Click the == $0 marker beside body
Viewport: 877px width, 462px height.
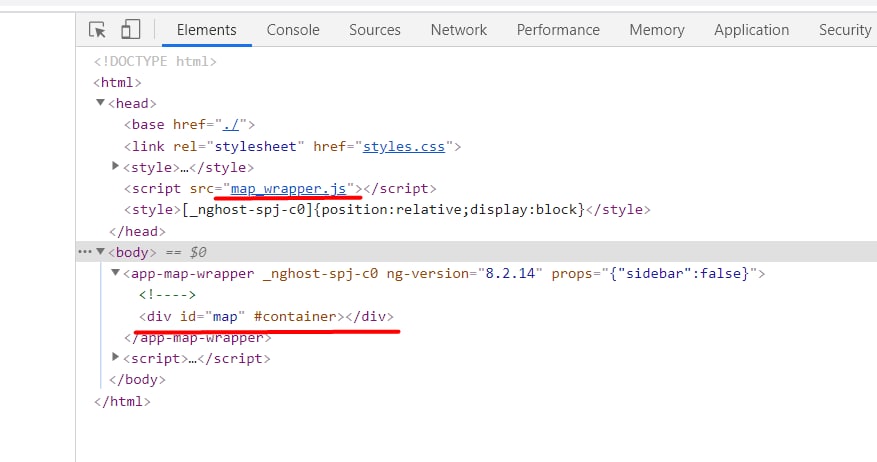[186, 253]
